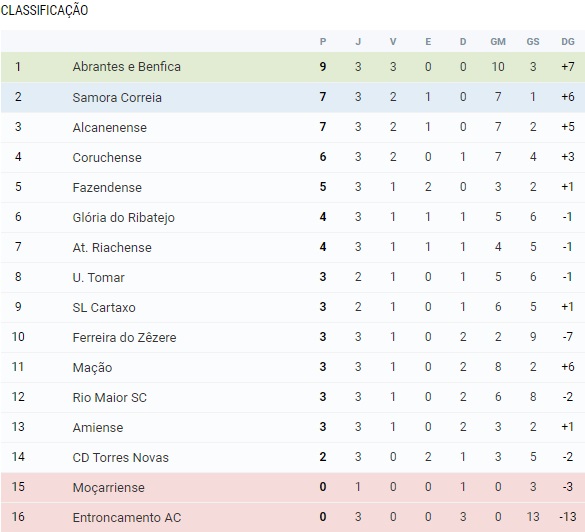The height and width of the screenshot is (532, 585).
Task: Open the Fazendense team link
Action: point(107,187)
